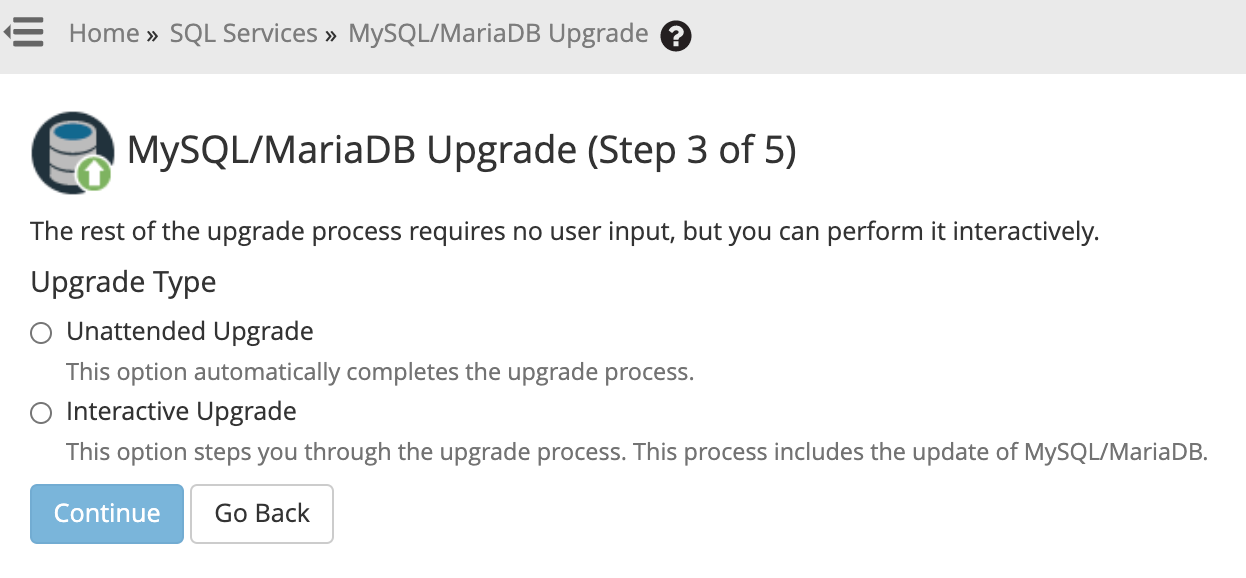Click the Interactive Upgrade option label

(181, 411)
